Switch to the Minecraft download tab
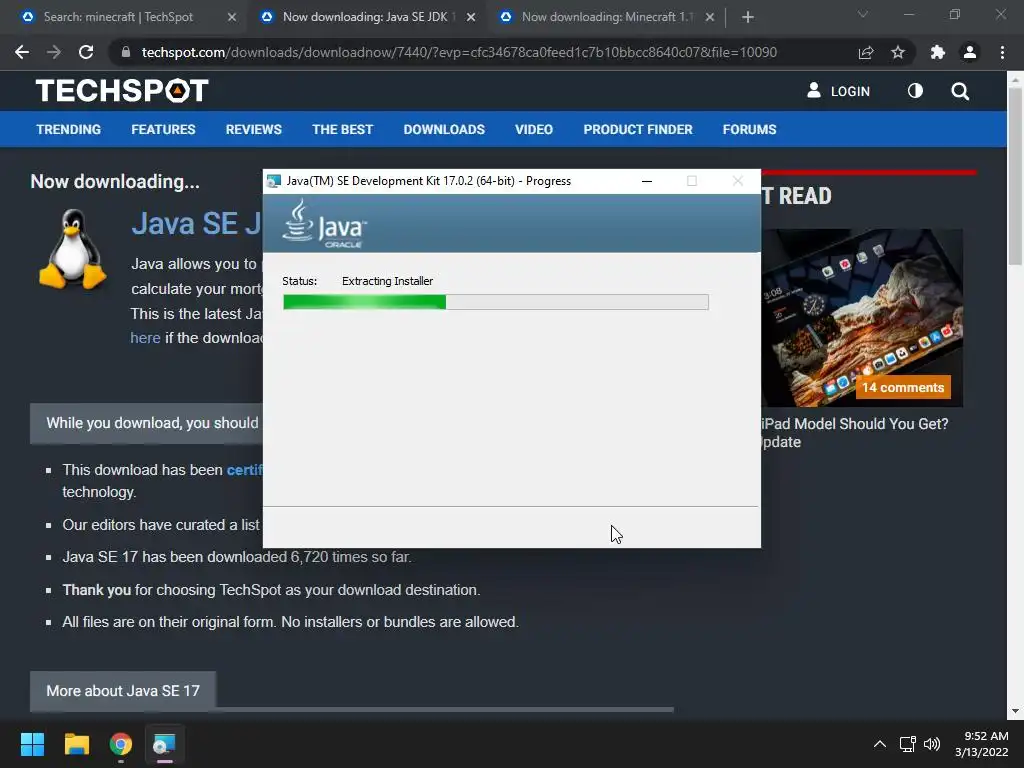The height and width of the screenshot is (768, 1024). coord(607,17)
